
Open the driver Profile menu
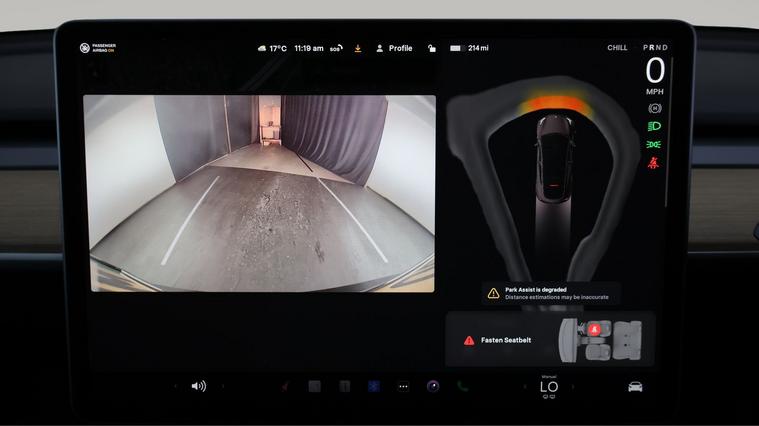tap(394, 48)
